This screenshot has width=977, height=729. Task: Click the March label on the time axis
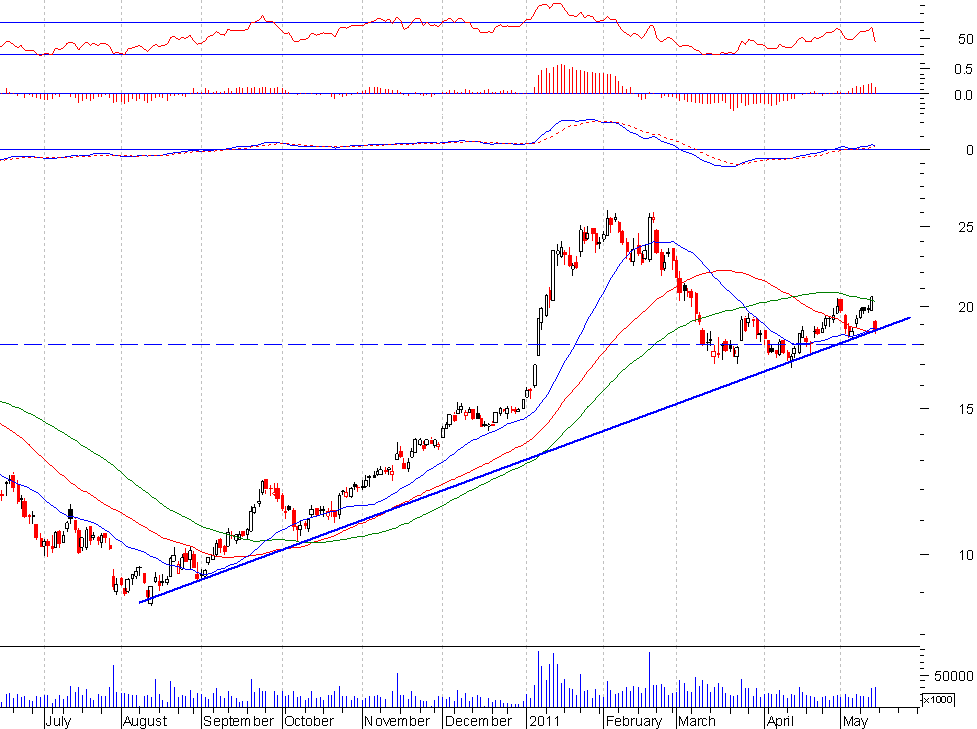[697, 721]
